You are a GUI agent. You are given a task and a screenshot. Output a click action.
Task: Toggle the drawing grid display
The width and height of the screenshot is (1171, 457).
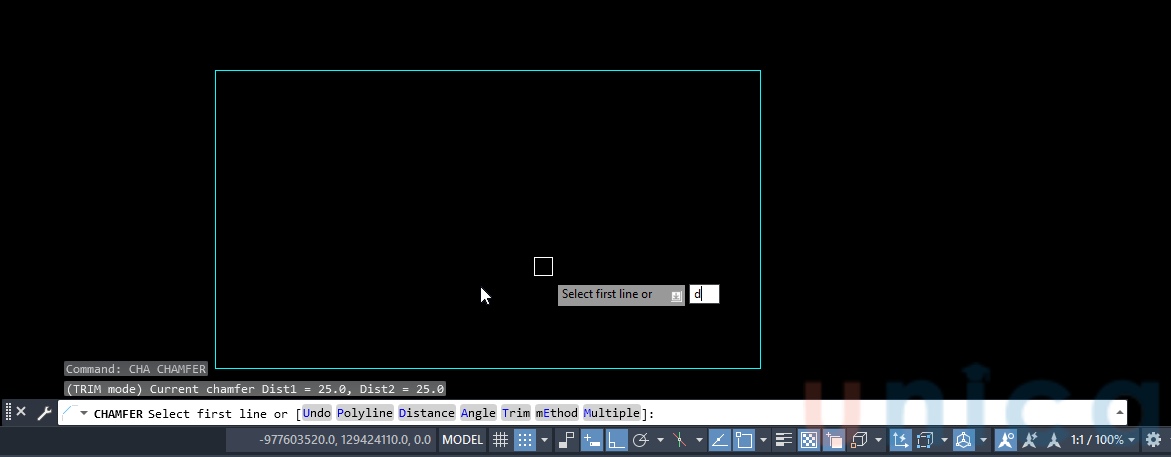[501, 440]
